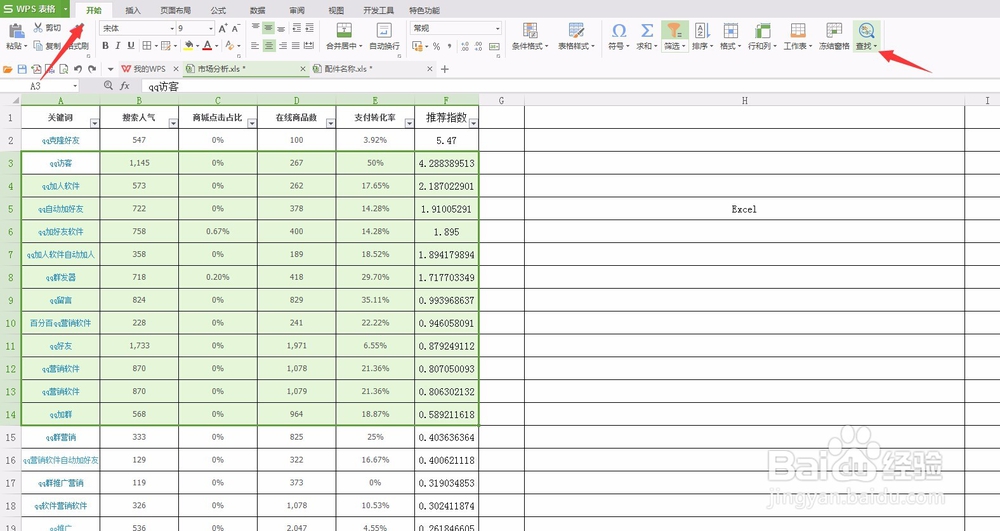Click the Copy (复制) icon
This screenshot has height=531, width=1000.
38,46
